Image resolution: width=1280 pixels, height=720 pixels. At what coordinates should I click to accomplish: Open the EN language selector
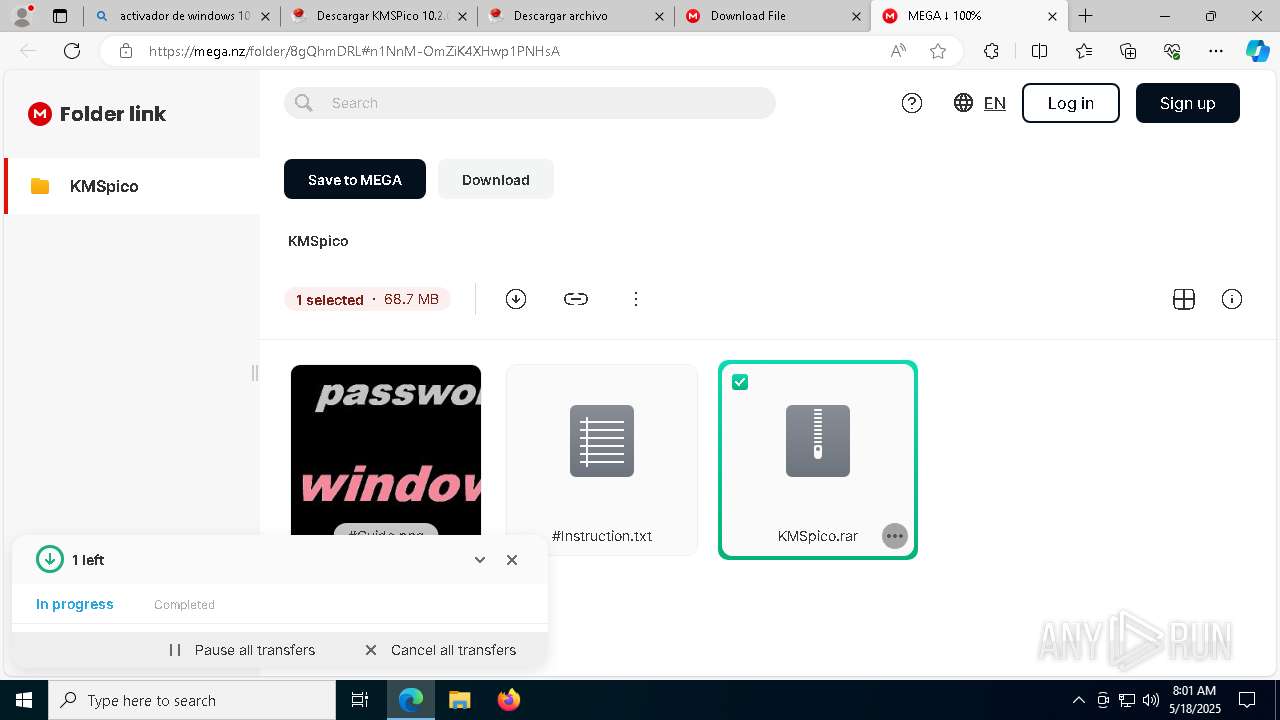pyautogui.click(x=995, y=103)
